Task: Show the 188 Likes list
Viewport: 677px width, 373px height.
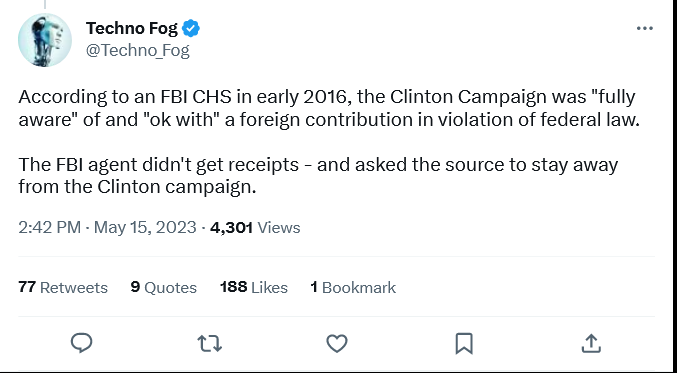Action: [254, 287]
